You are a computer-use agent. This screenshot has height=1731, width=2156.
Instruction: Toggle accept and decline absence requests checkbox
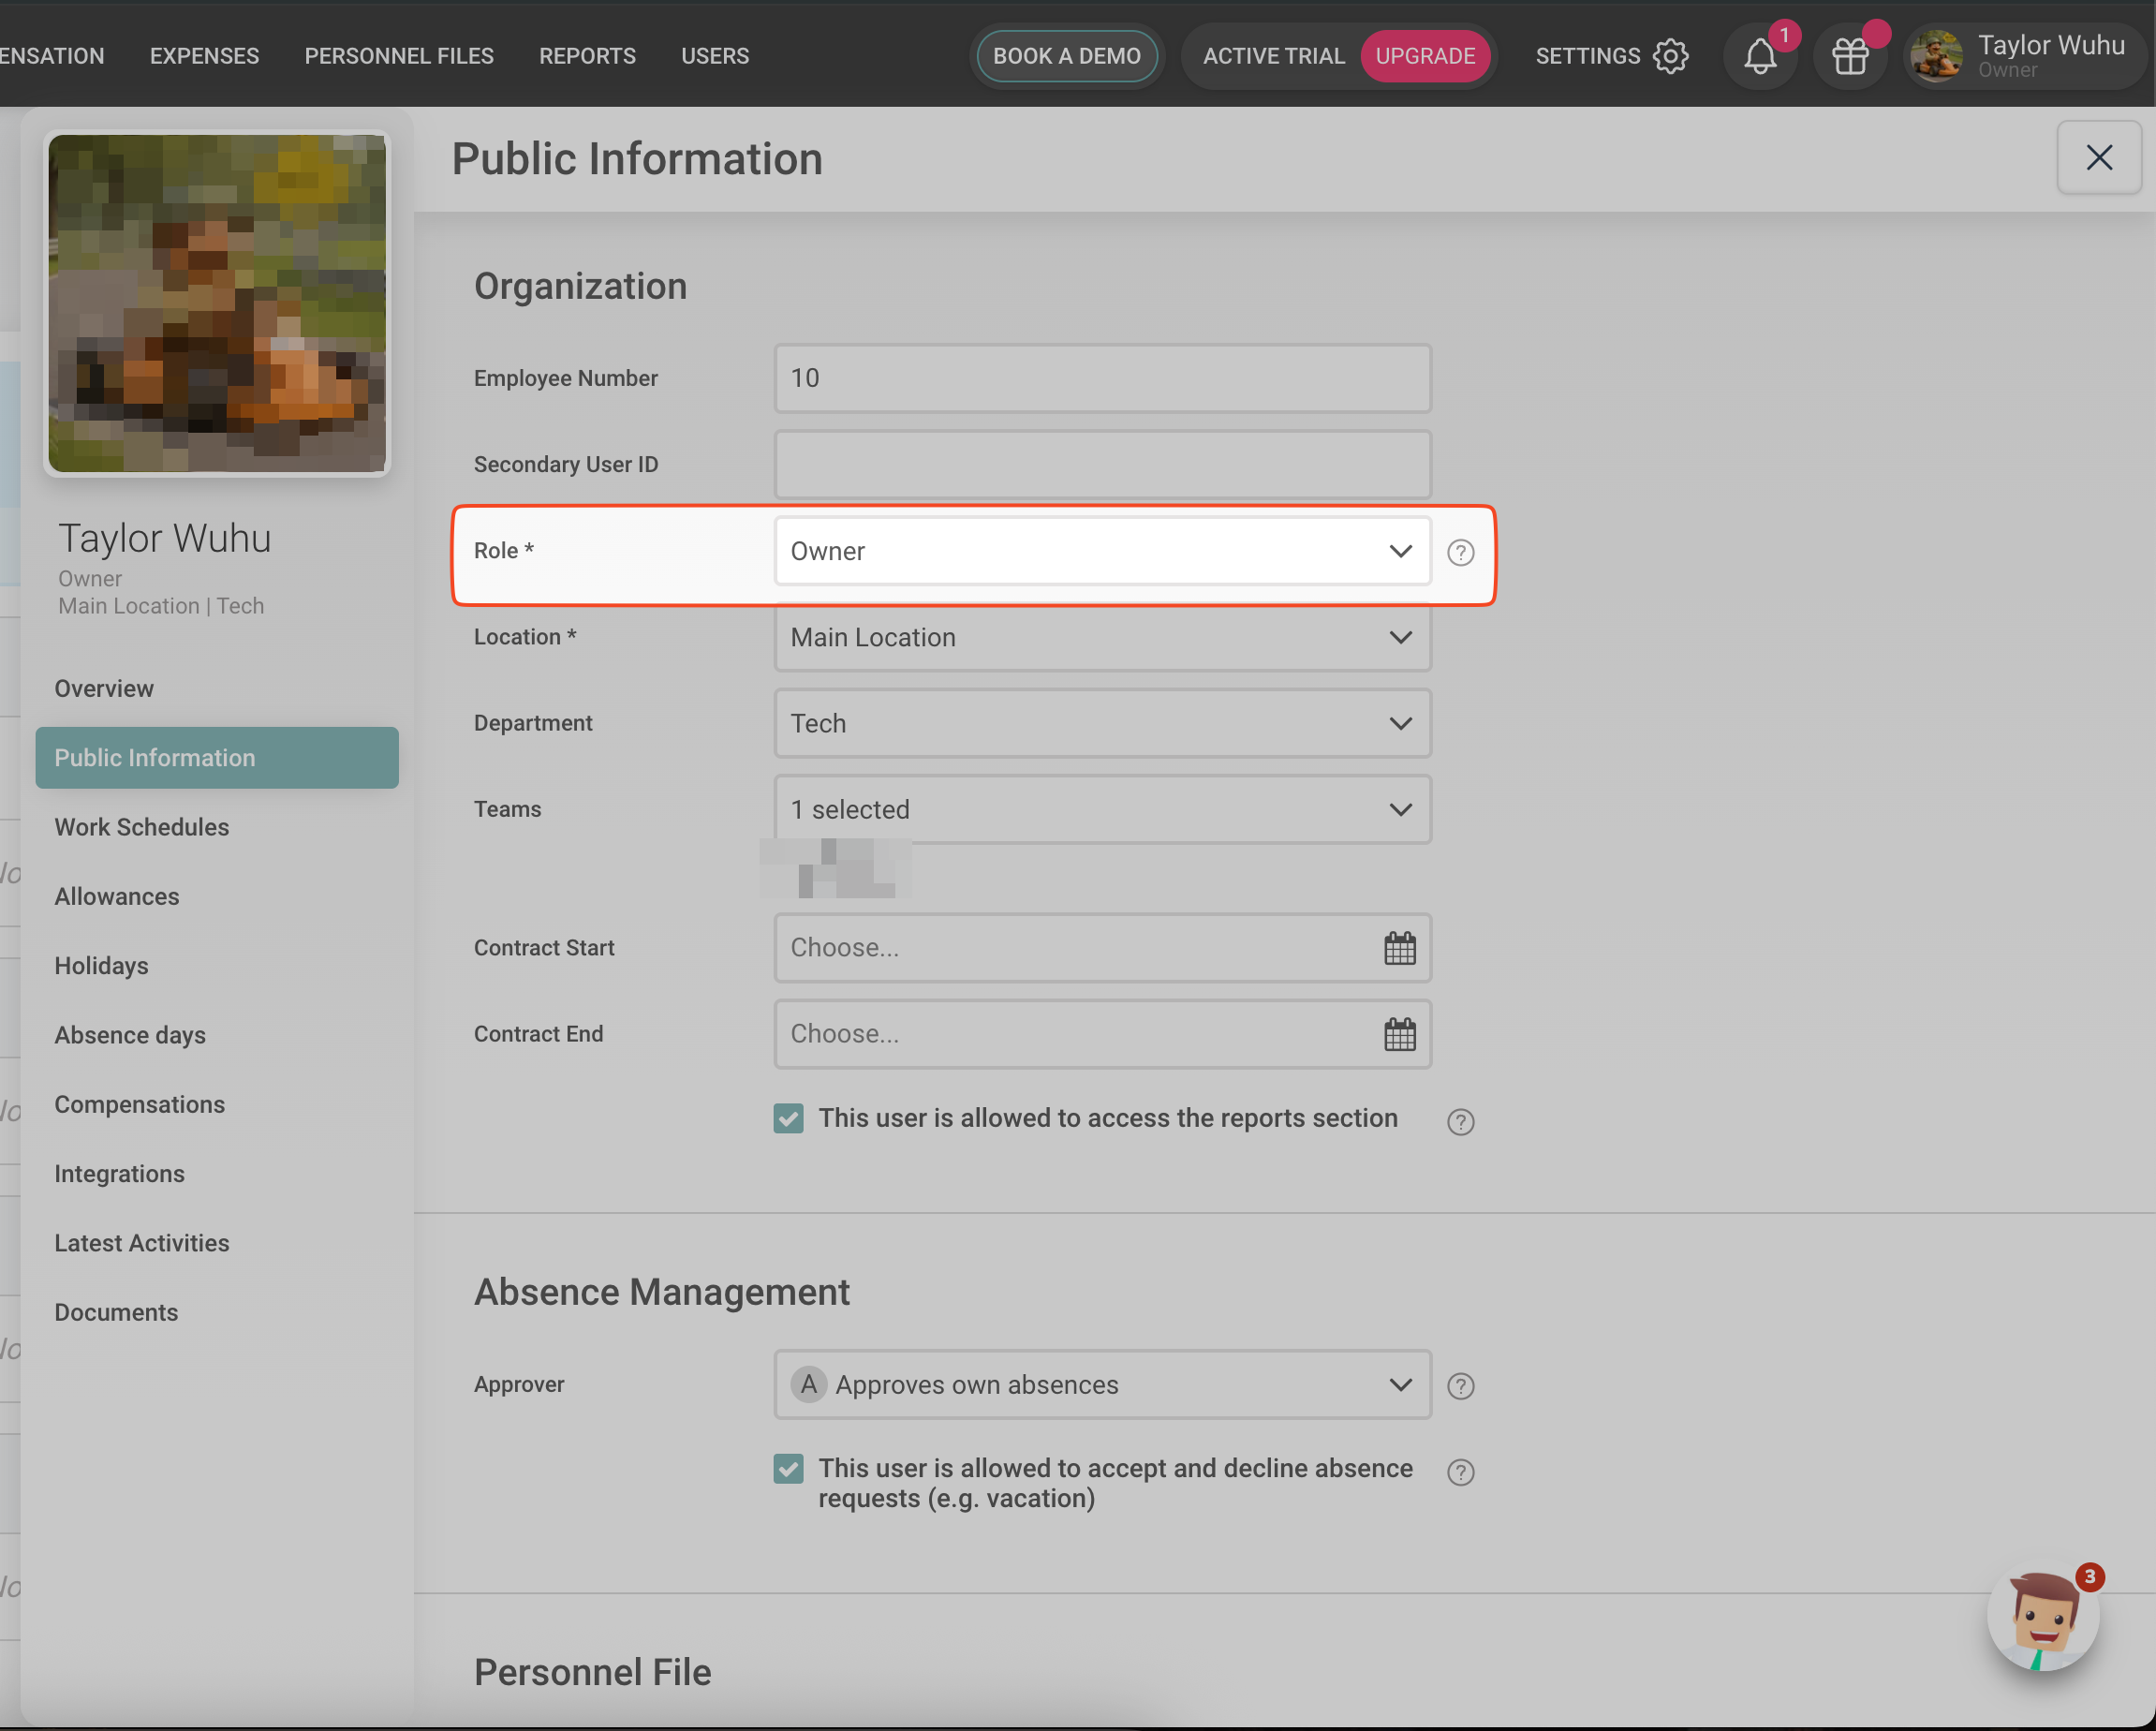788,1468
